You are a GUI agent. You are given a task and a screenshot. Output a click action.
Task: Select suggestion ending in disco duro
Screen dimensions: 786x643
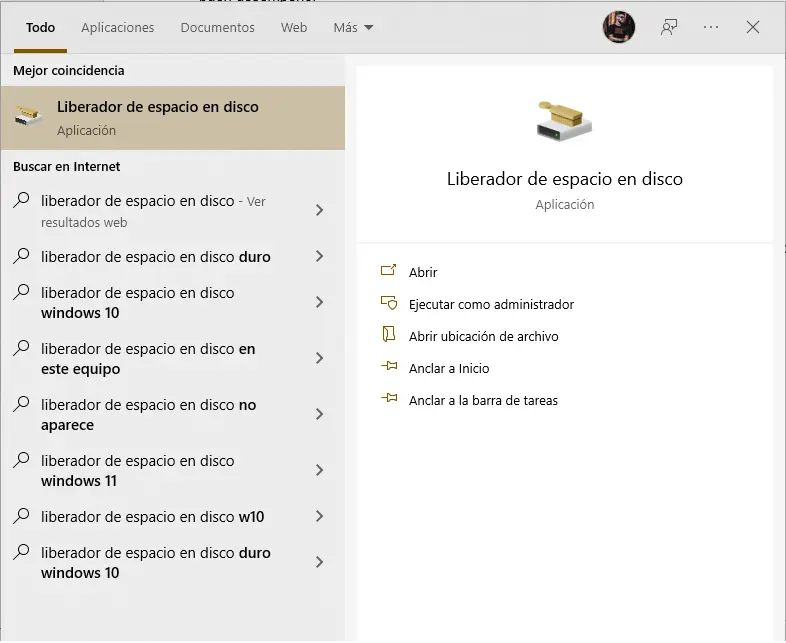tap(173, 257)
